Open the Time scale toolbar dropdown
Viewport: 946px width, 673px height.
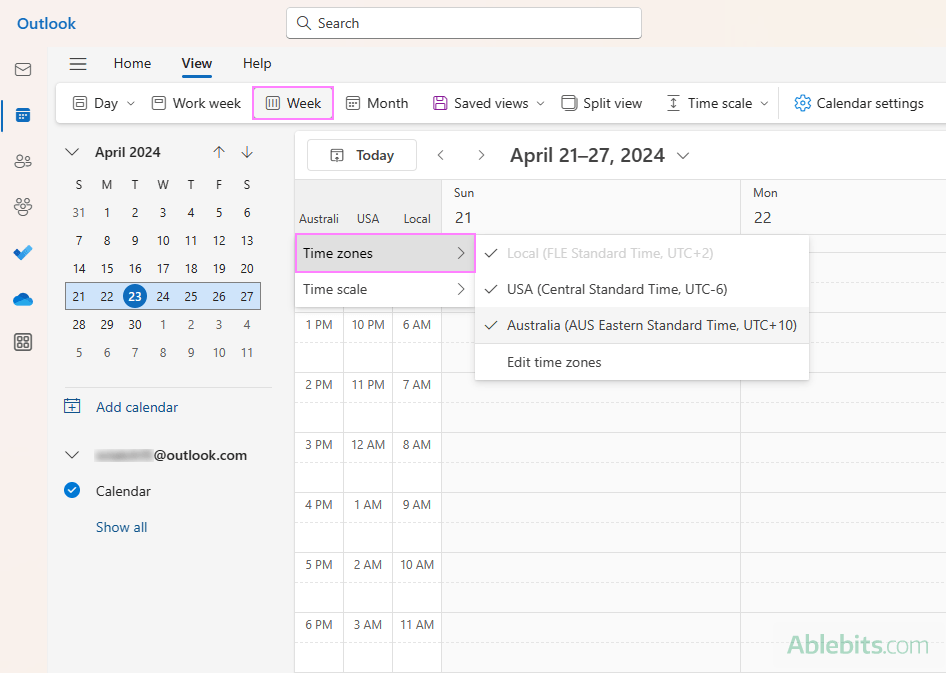[x=717, y=103]
